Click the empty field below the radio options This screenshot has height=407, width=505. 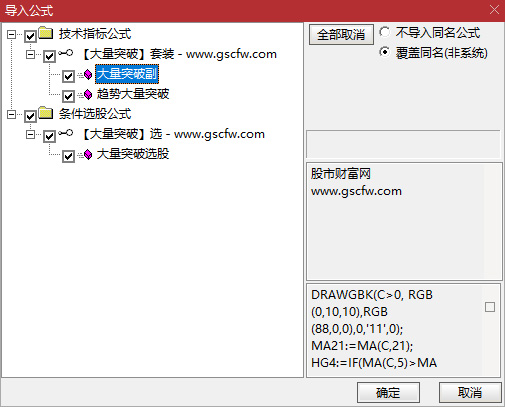pyautogui.click(x=403, y=144)
